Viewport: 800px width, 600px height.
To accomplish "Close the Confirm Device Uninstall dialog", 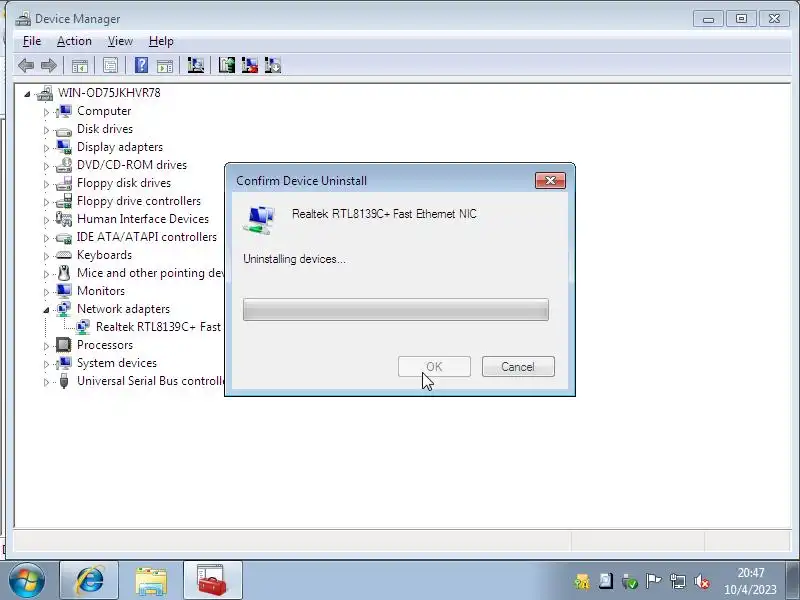I will [550, 181].
